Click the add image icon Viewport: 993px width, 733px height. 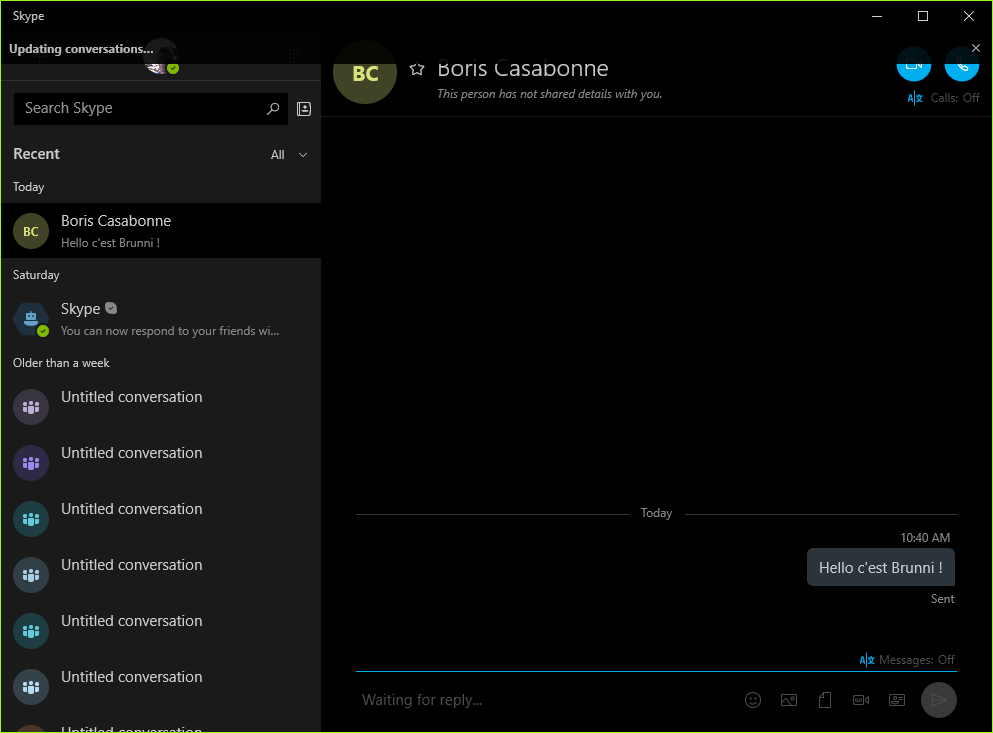(x=789, y=700)
